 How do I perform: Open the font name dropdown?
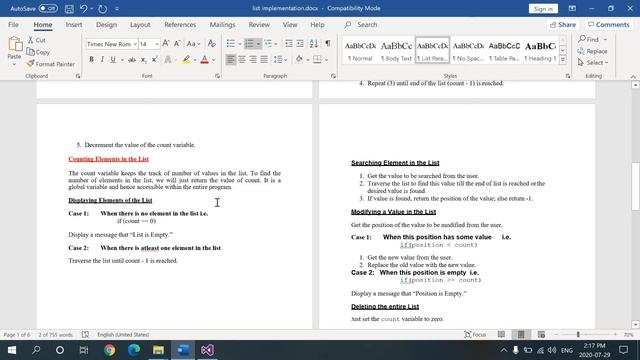[135, 44]
